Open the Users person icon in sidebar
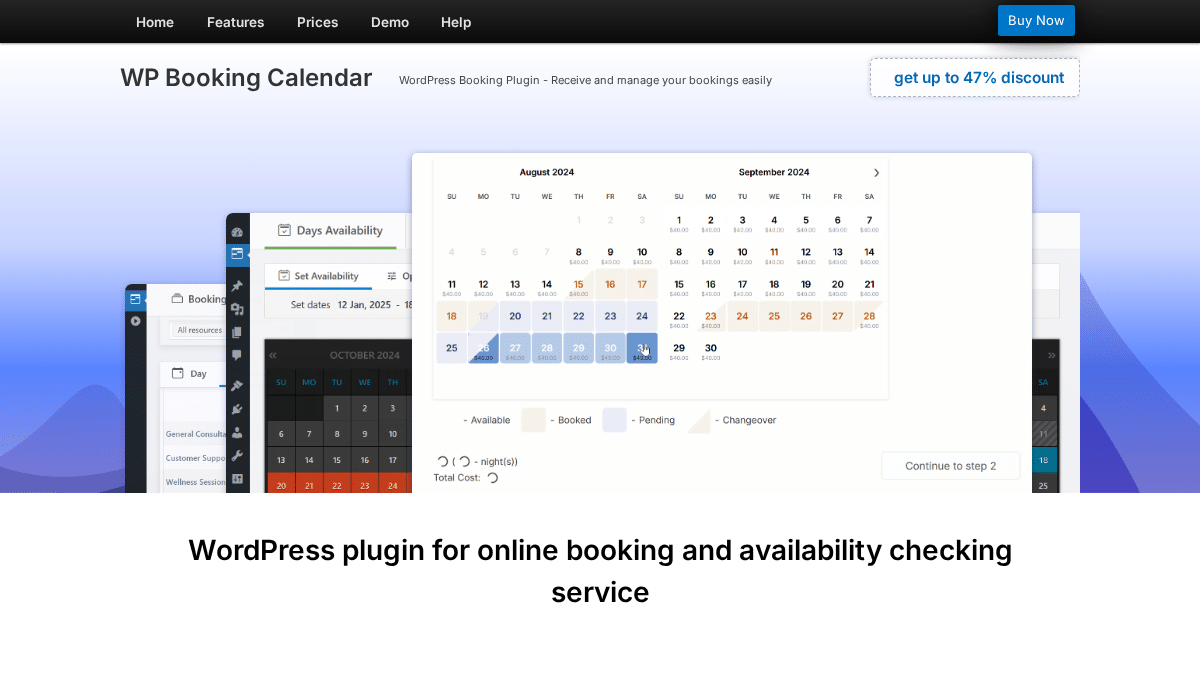1200x675 pixels. (237, 432)
